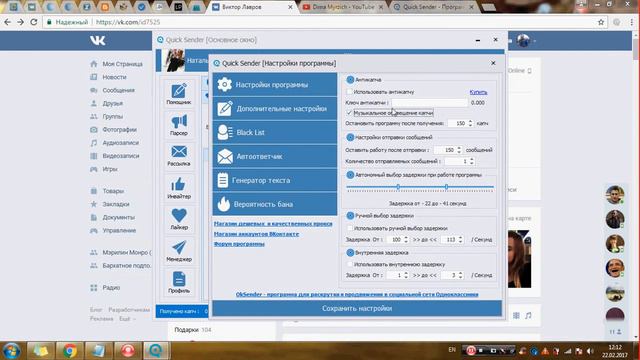Enable Использовать антикапчу checkbox
640x360 pixels.
(x=349, y=92)
